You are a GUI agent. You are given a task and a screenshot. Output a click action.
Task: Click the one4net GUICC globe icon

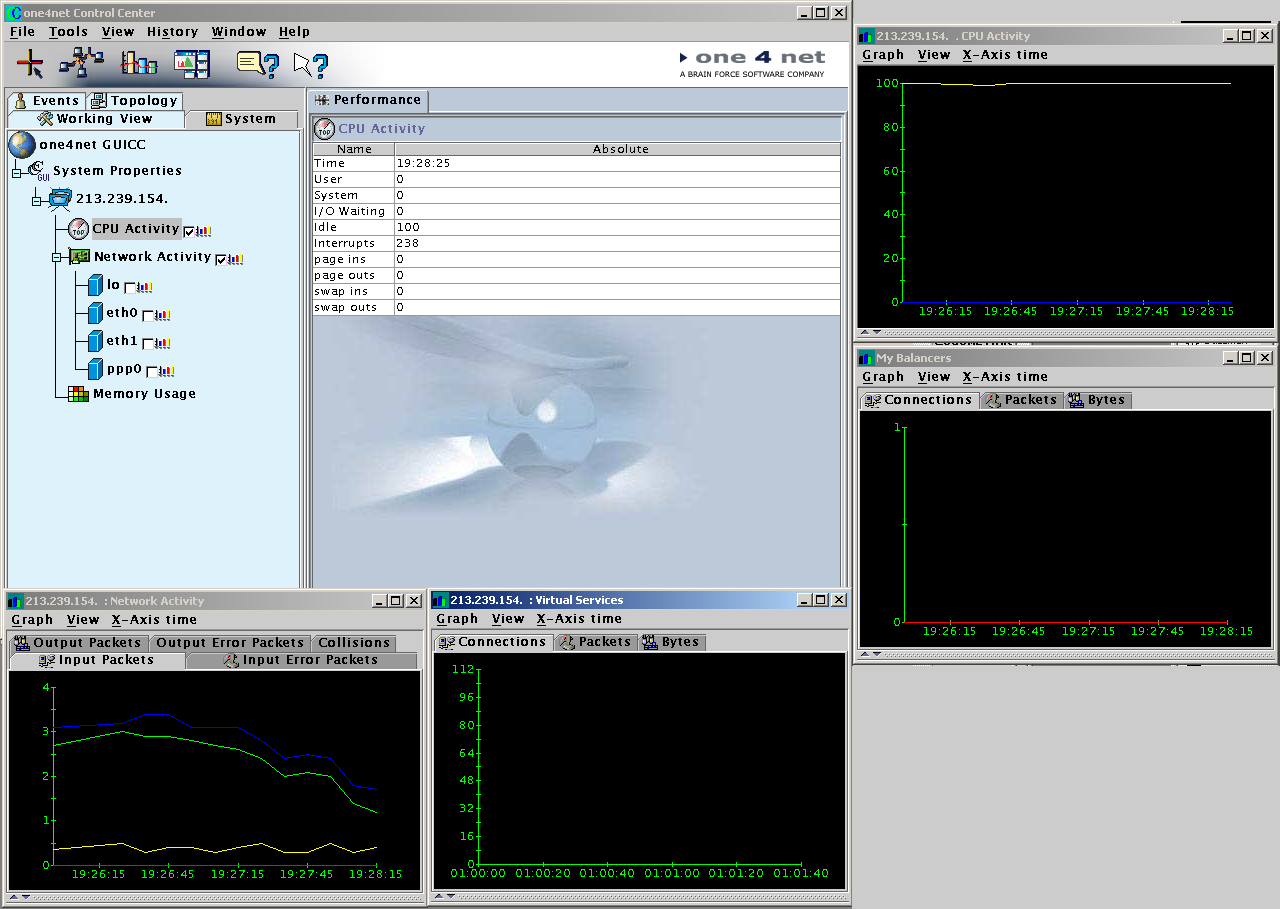coord(22,145)
